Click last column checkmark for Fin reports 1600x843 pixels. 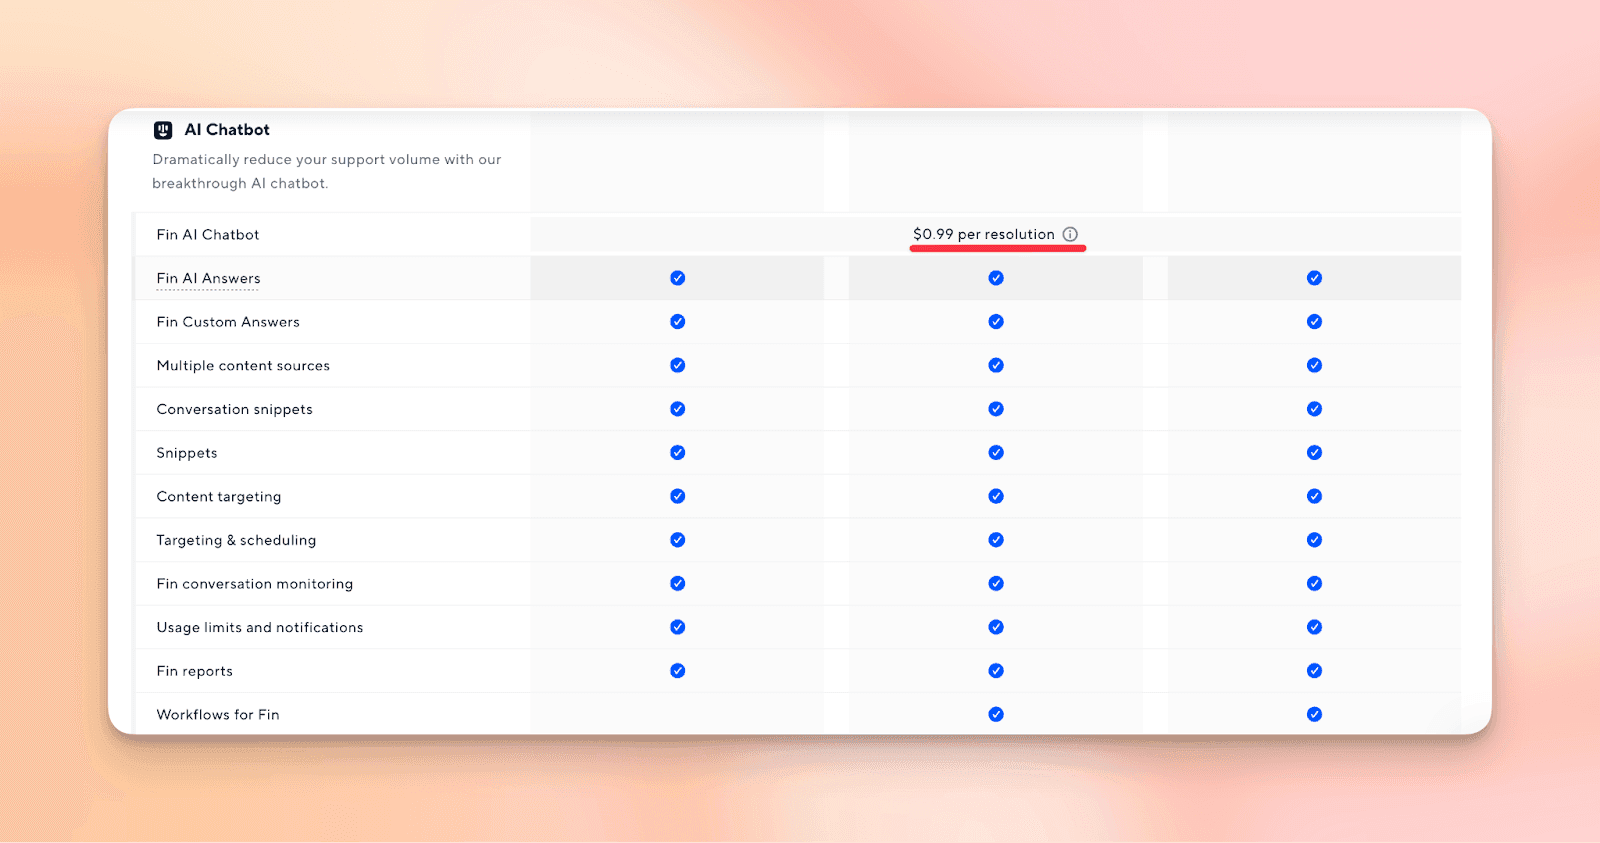(x=1314, y=671)
